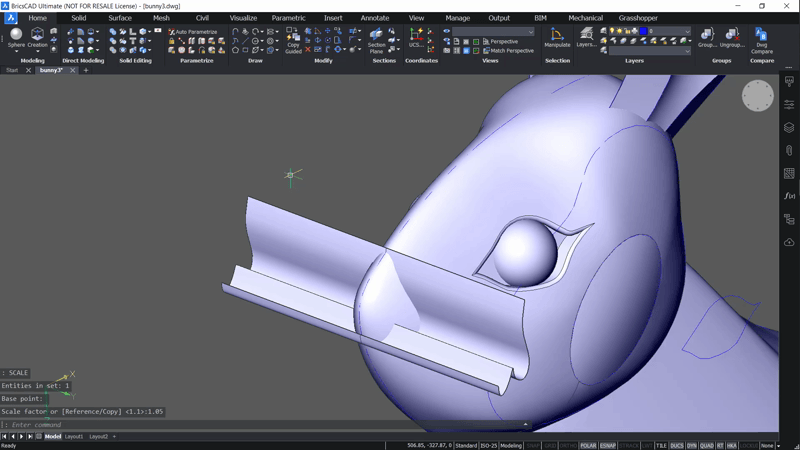This screenshot has height=450, width=800.
Task: Toggle TILE in status bar
Action: (x=661, y=445)
